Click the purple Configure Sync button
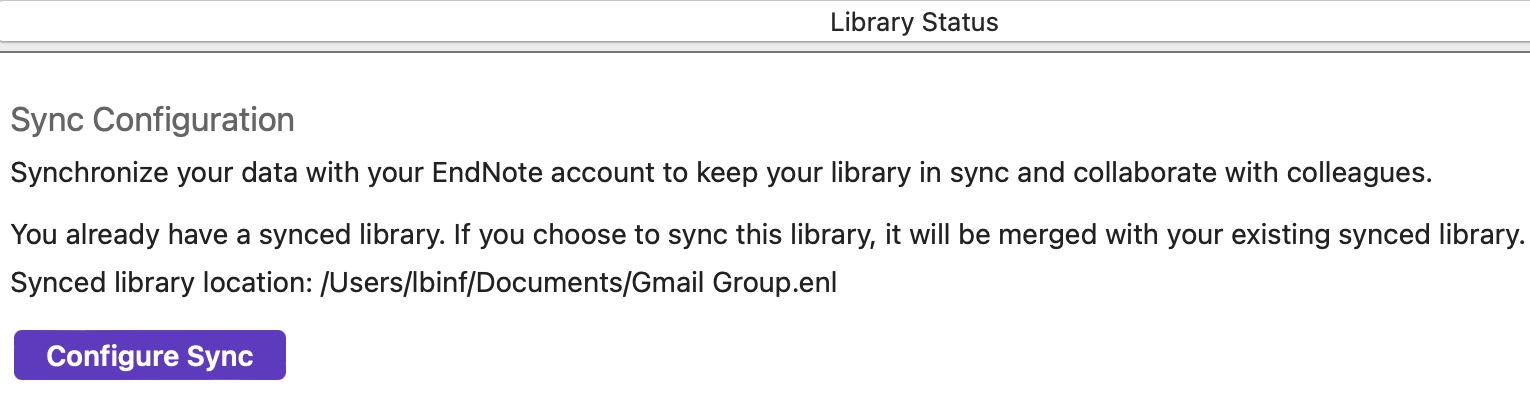 click(x=150, y=356)
